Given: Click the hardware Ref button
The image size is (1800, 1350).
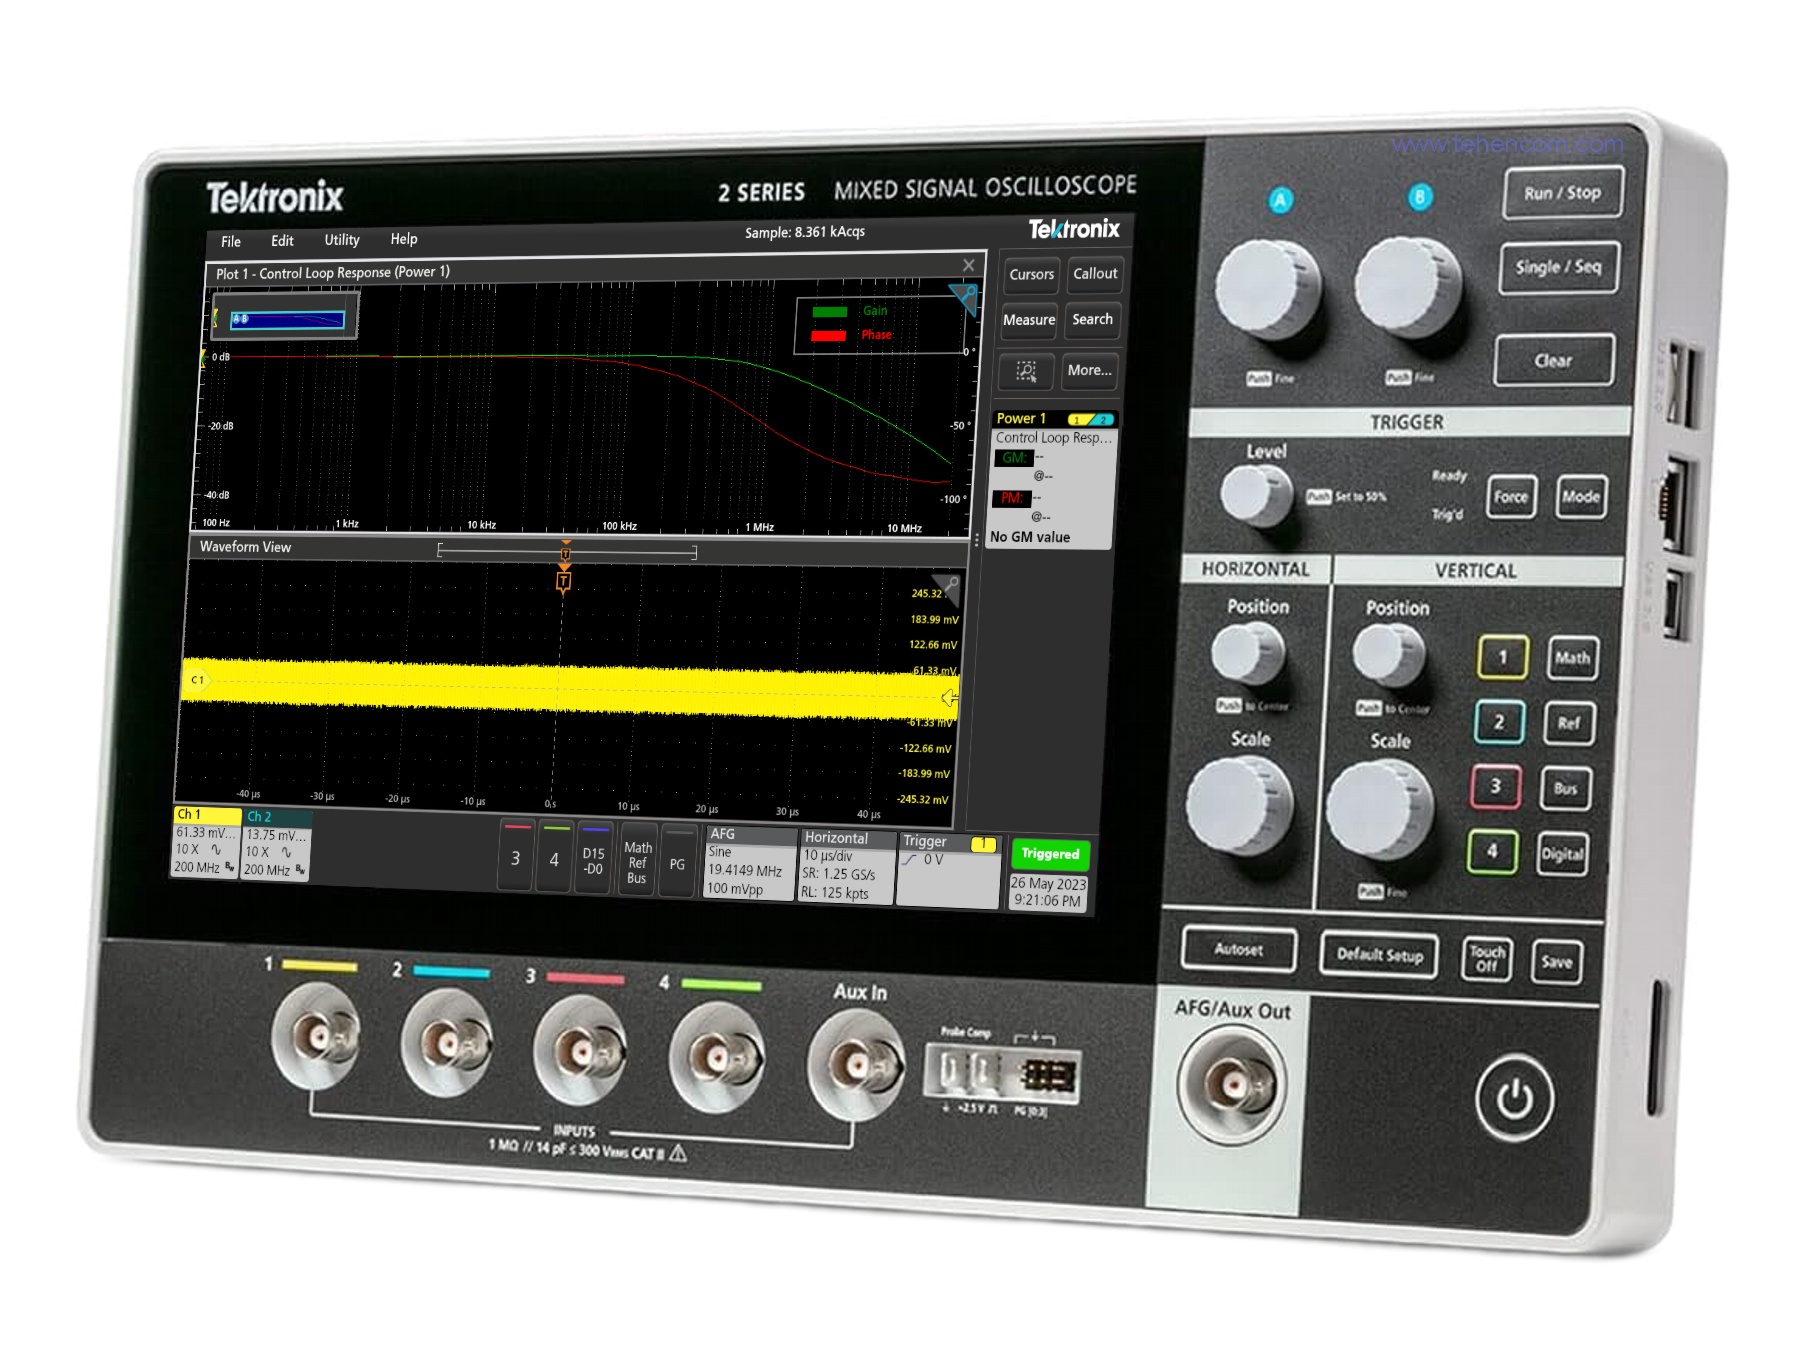Looking at the screenshot, I should 1569,724.
